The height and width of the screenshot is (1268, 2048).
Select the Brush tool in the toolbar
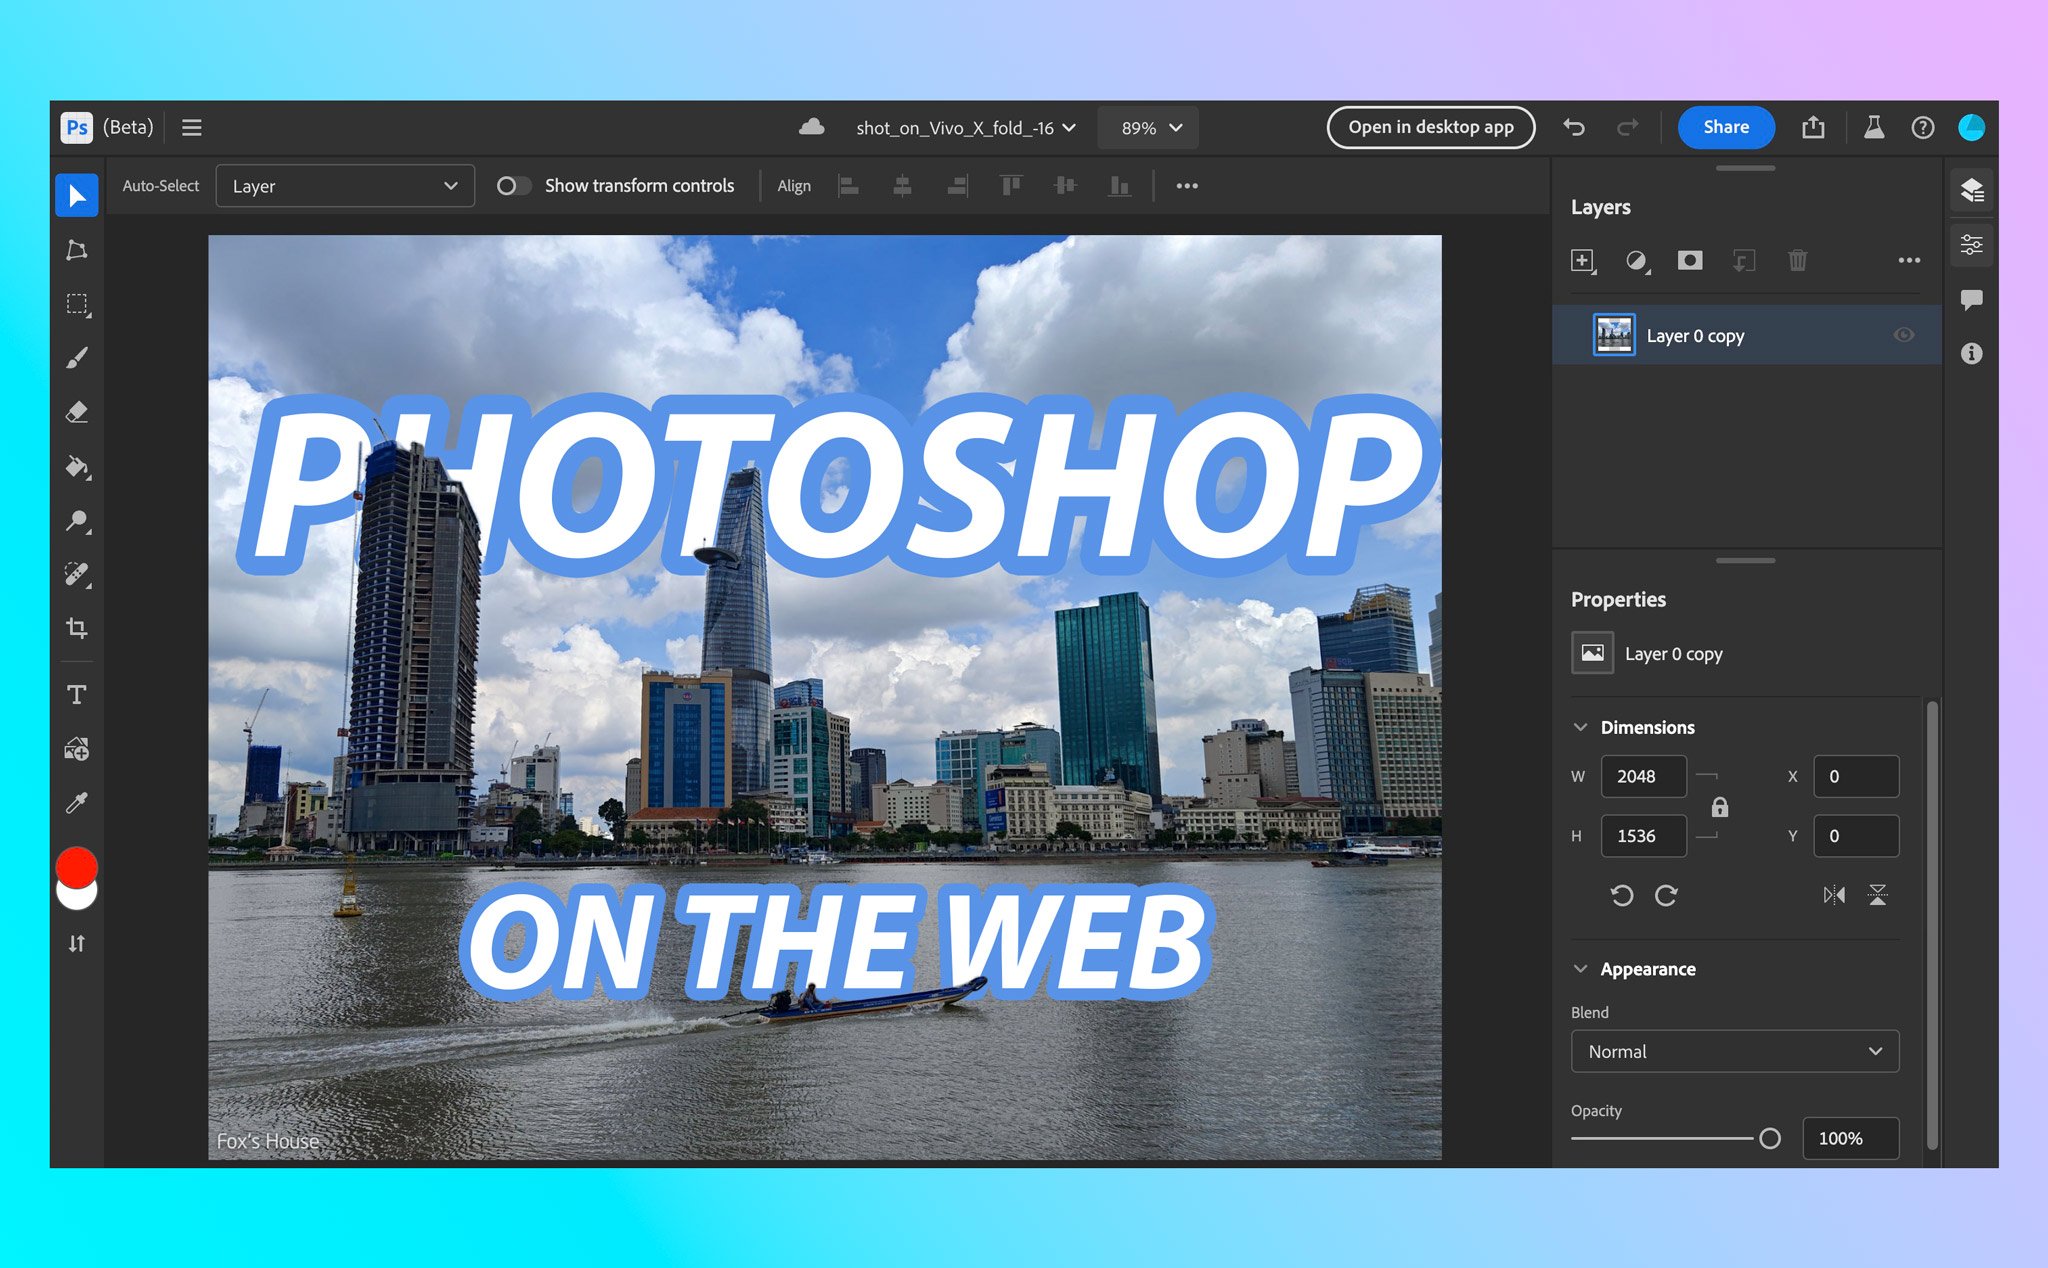point(76,357)
